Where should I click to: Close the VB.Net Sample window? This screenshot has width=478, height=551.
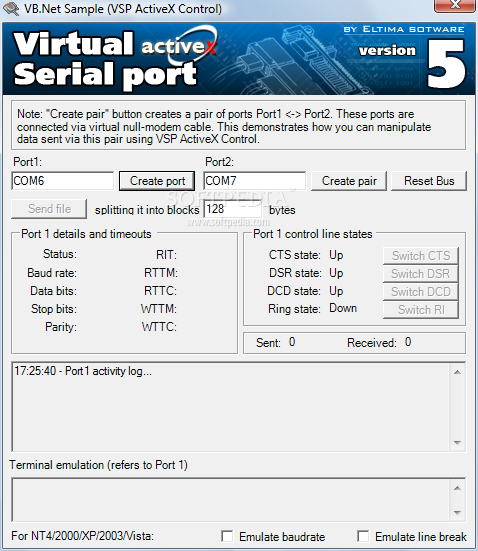pyautogui.click(x=456, y=5)
